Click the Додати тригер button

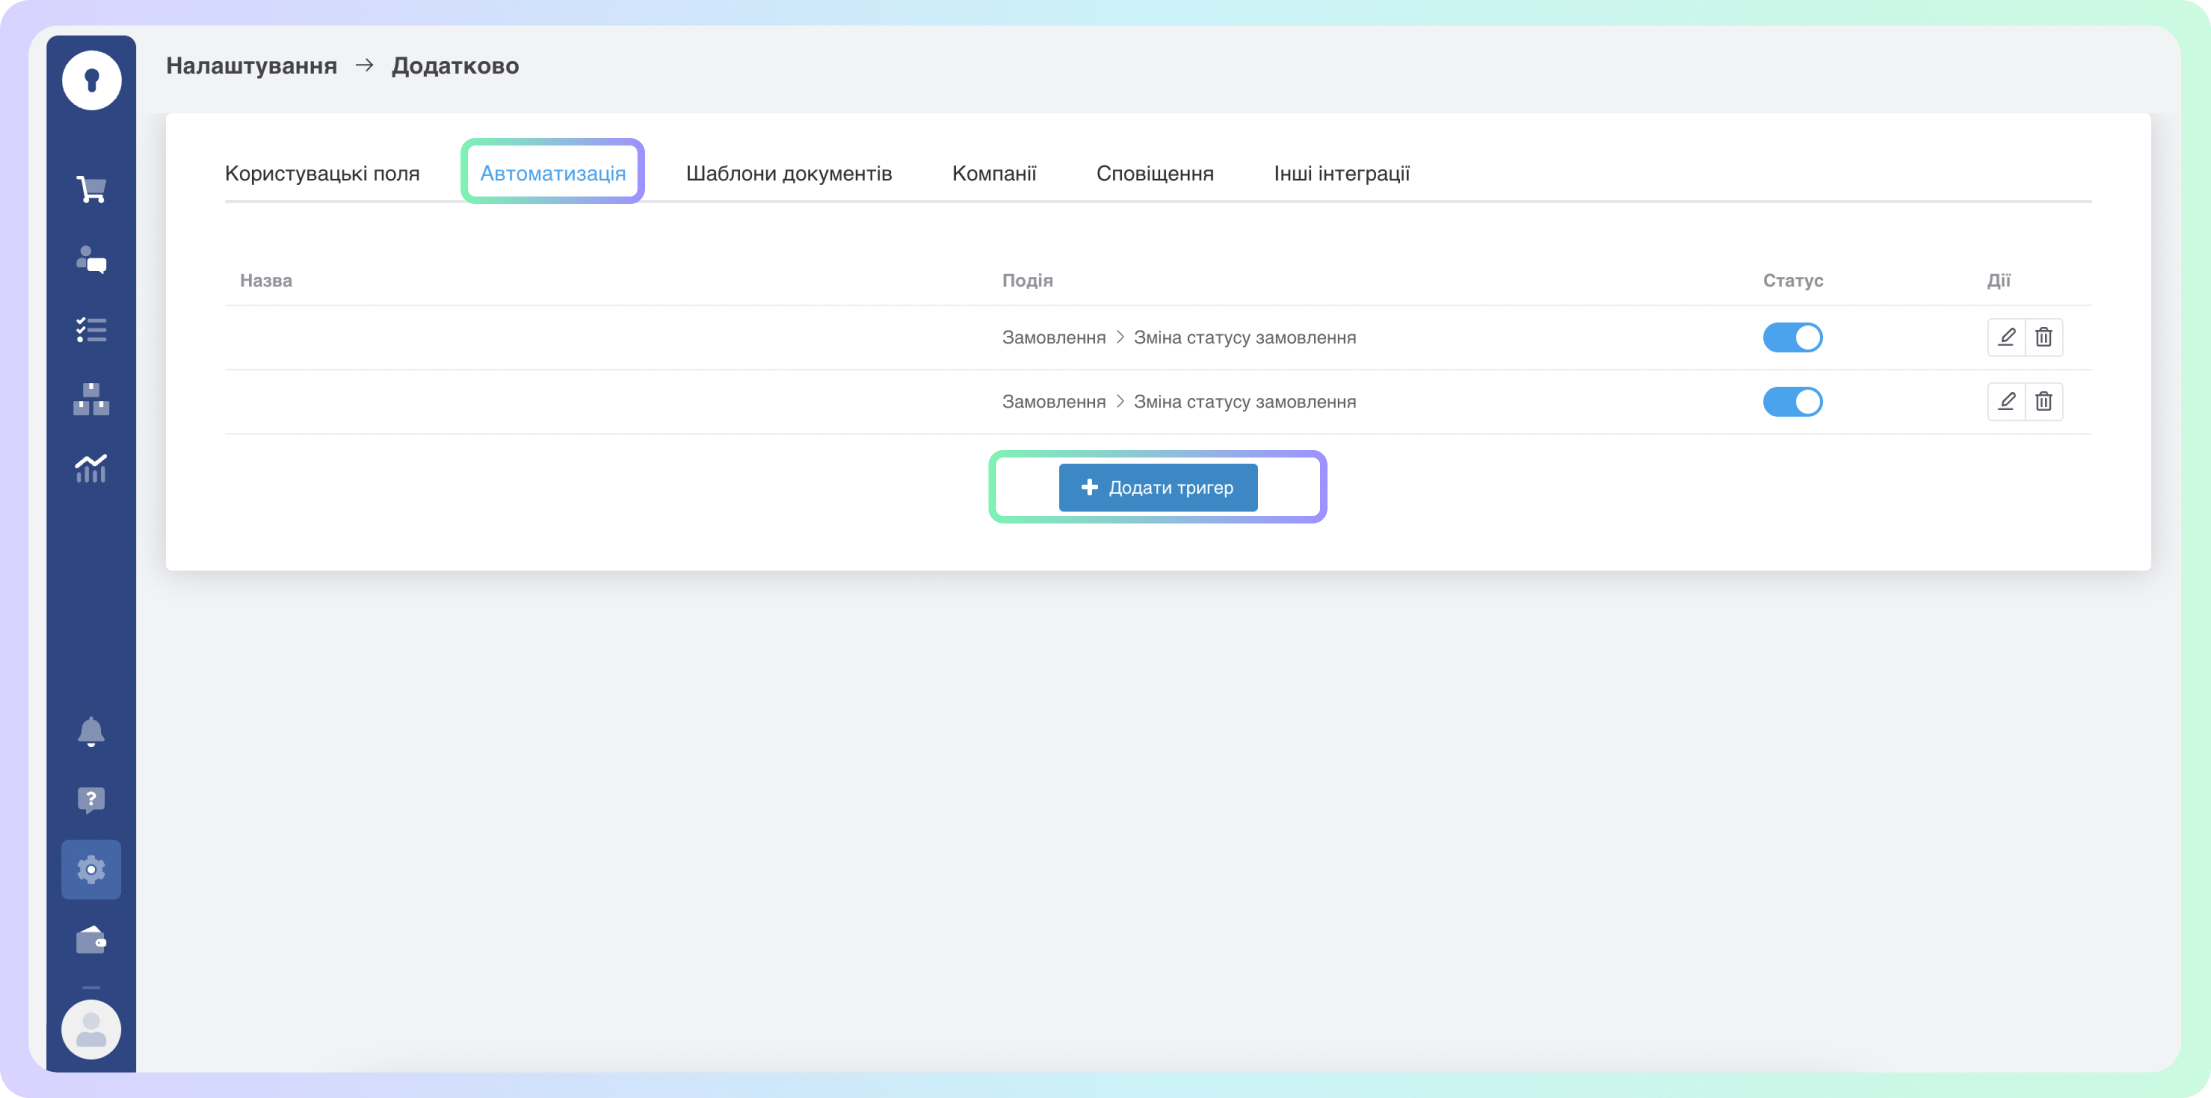pos(1158,488)
